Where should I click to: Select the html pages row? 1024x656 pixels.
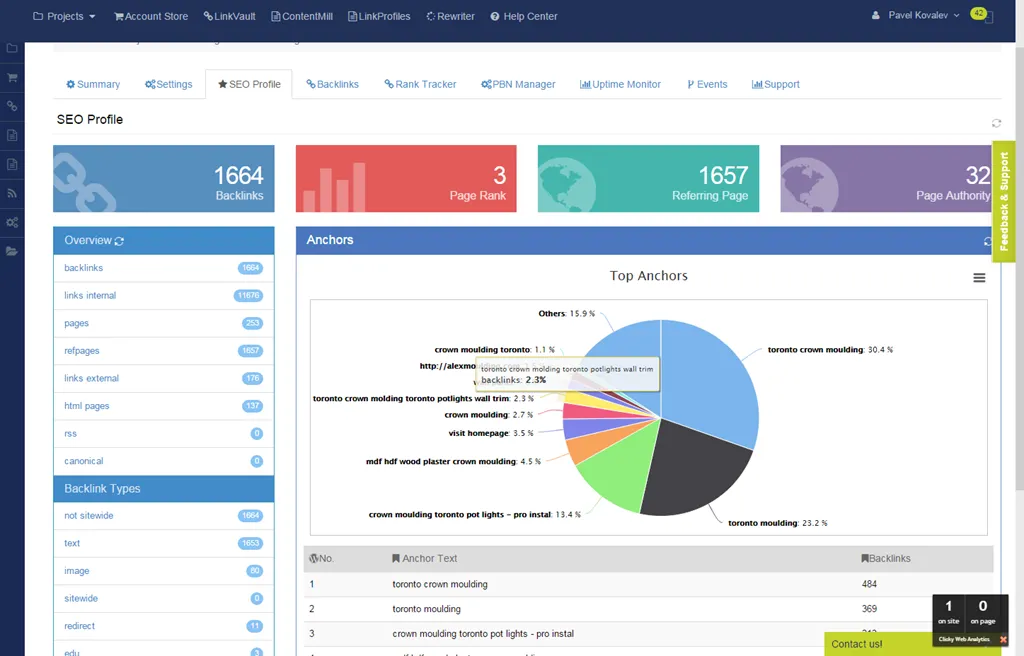pyautogui.click(x=164, y=406)
